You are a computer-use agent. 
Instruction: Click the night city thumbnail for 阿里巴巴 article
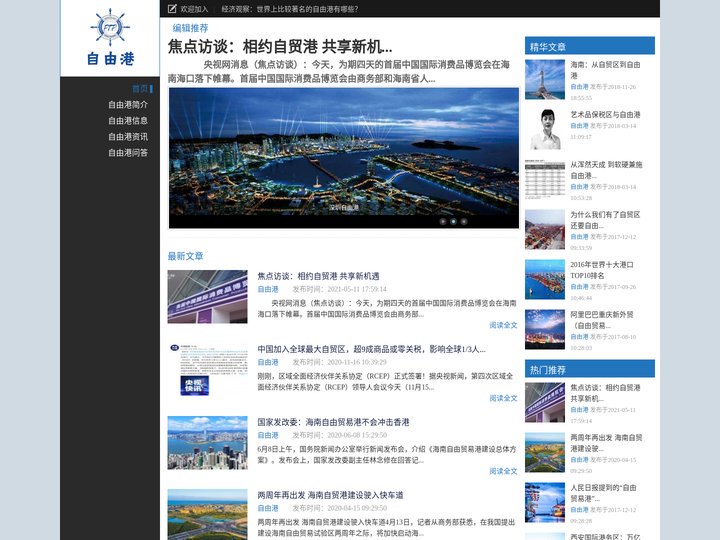pyautogui.click(x=545, y=330)
